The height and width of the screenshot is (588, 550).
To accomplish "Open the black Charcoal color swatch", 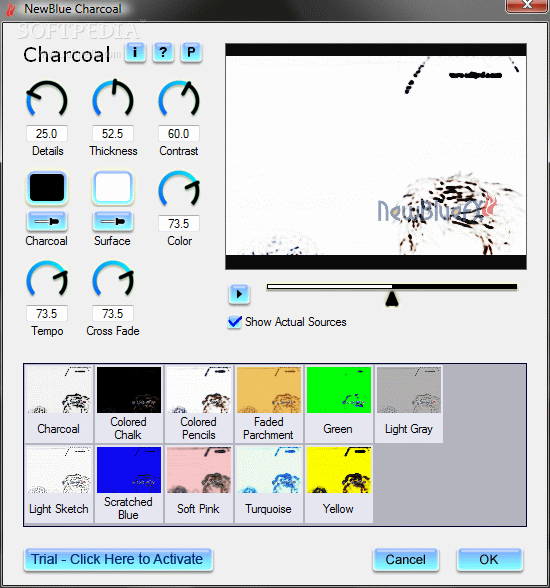I will click(47, 188).
